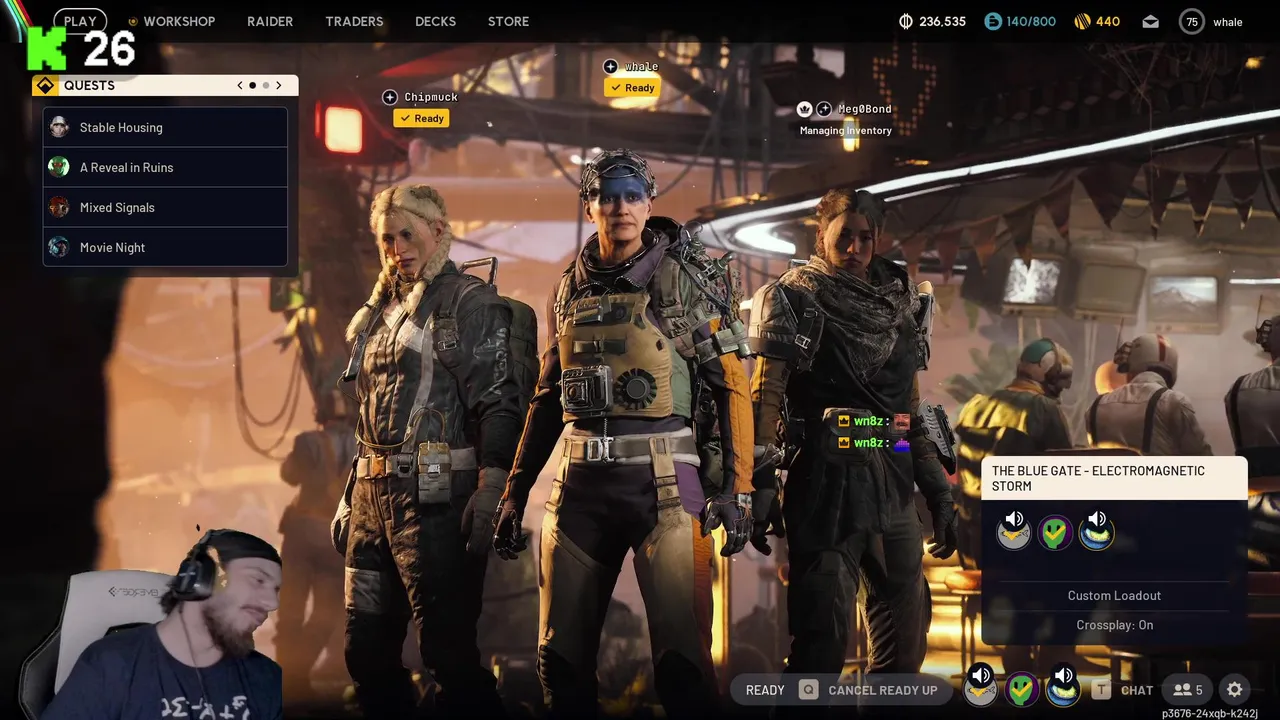Click green ready avatar in map panel

click(x=1055, y=533)
